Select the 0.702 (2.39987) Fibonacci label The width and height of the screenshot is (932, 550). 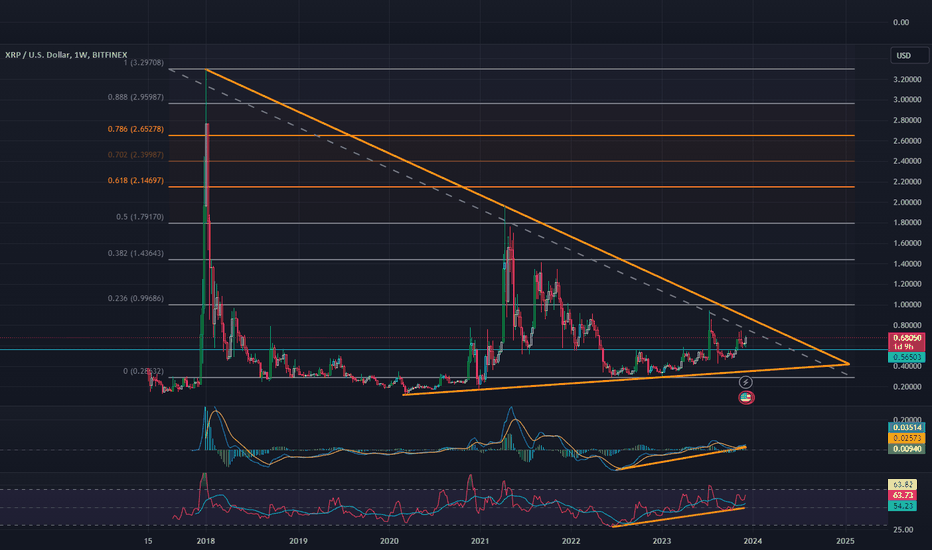point(136,155)
